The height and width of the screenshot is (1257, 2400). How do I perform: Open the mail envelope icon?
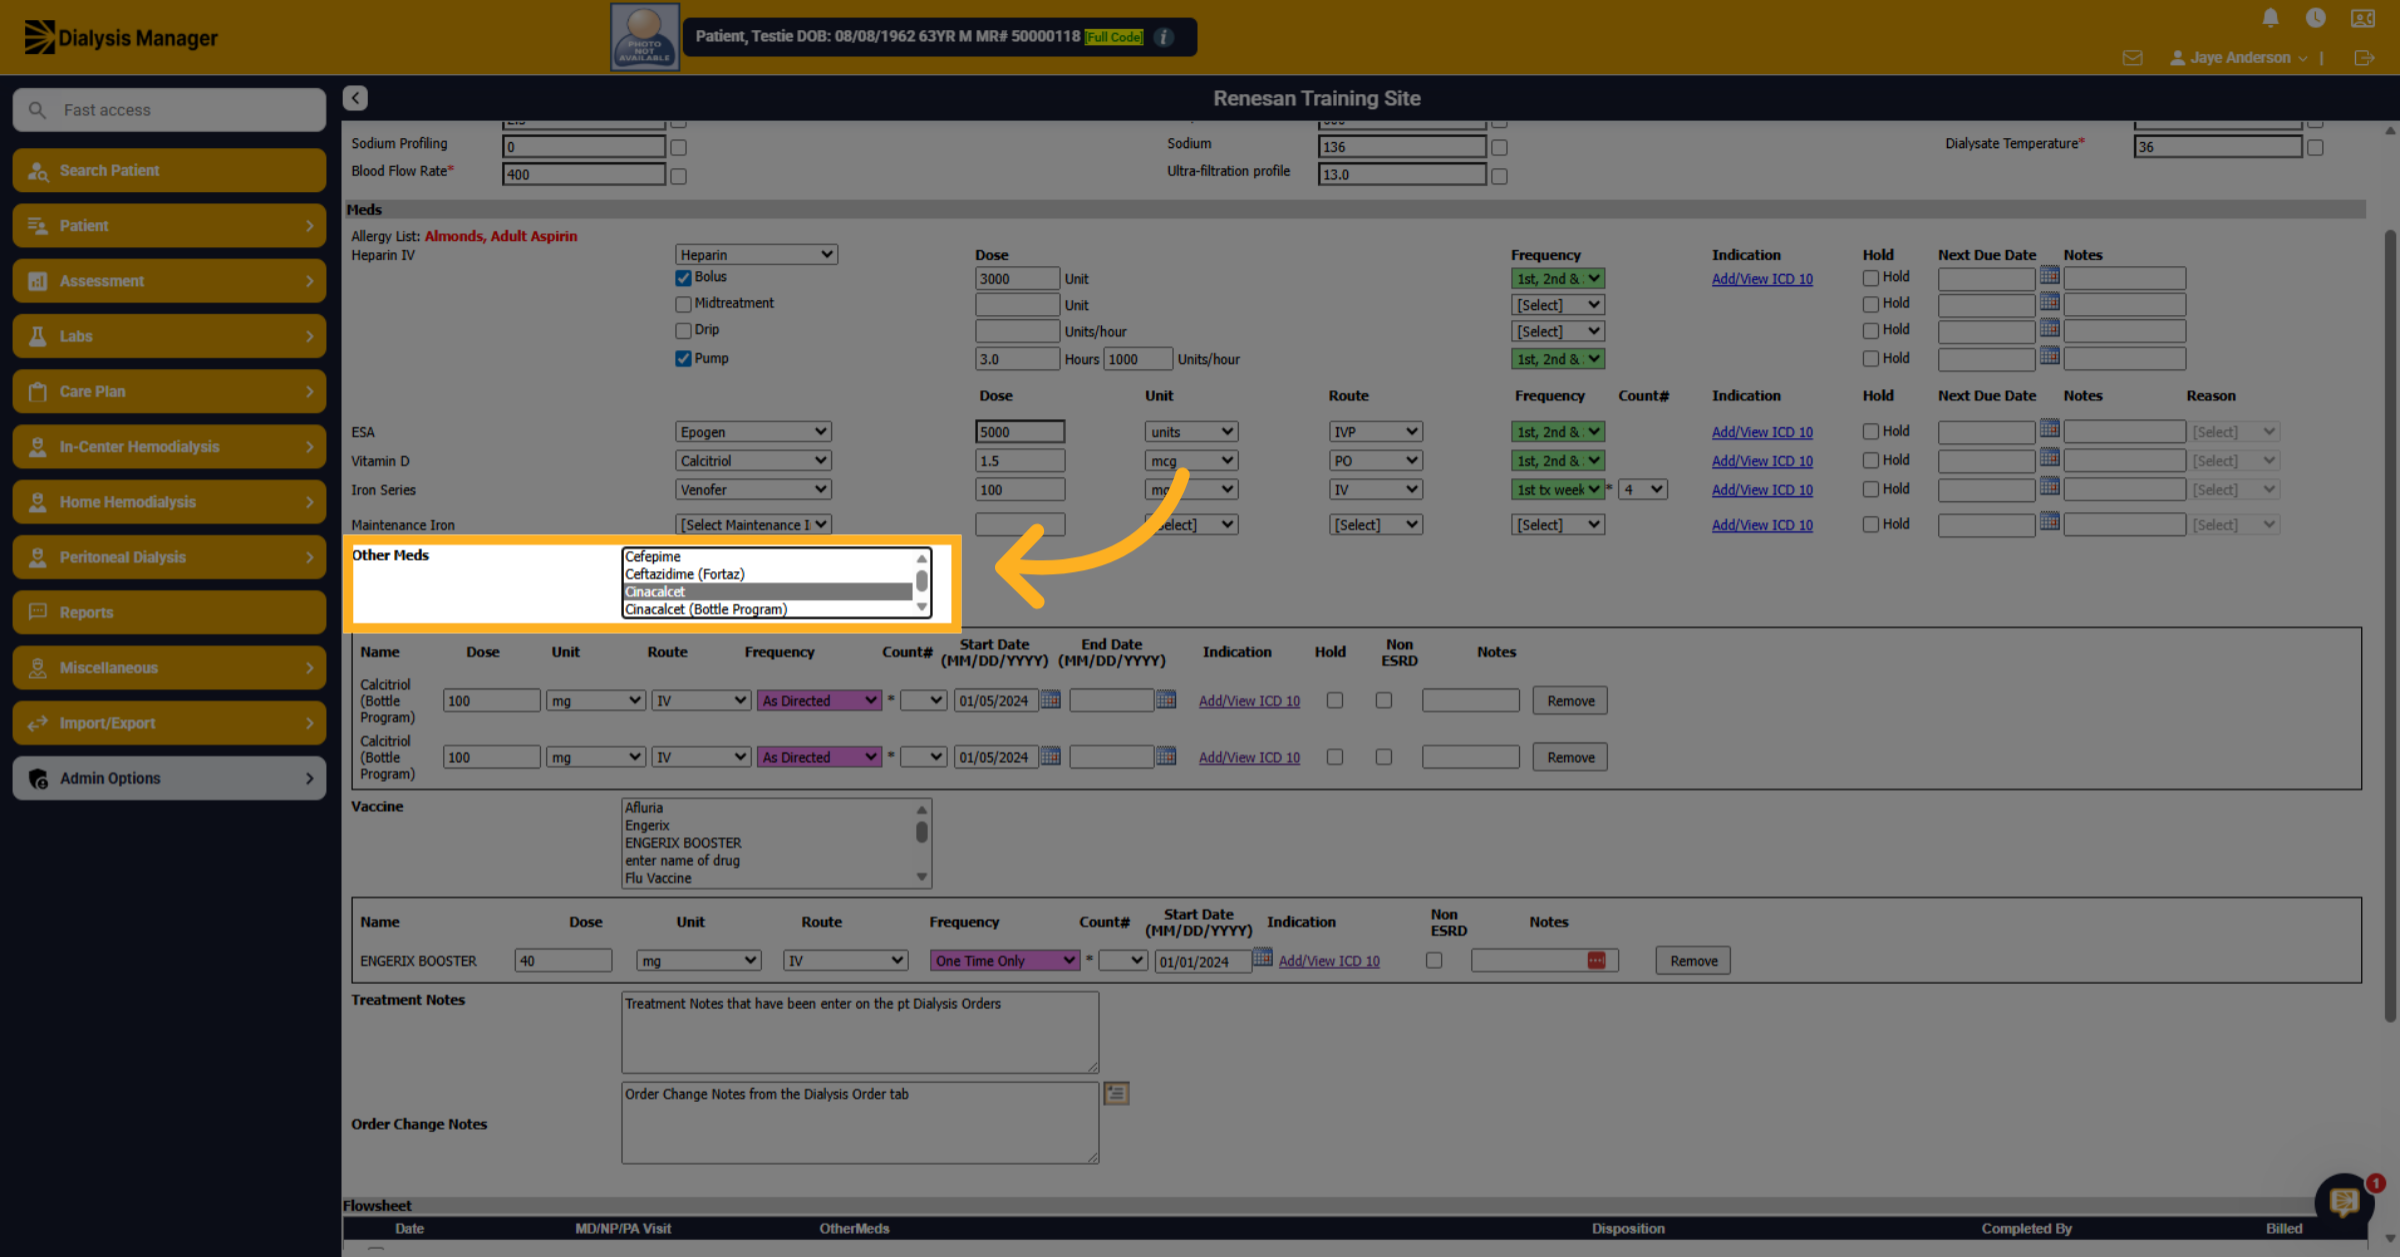coord(2132,58)
